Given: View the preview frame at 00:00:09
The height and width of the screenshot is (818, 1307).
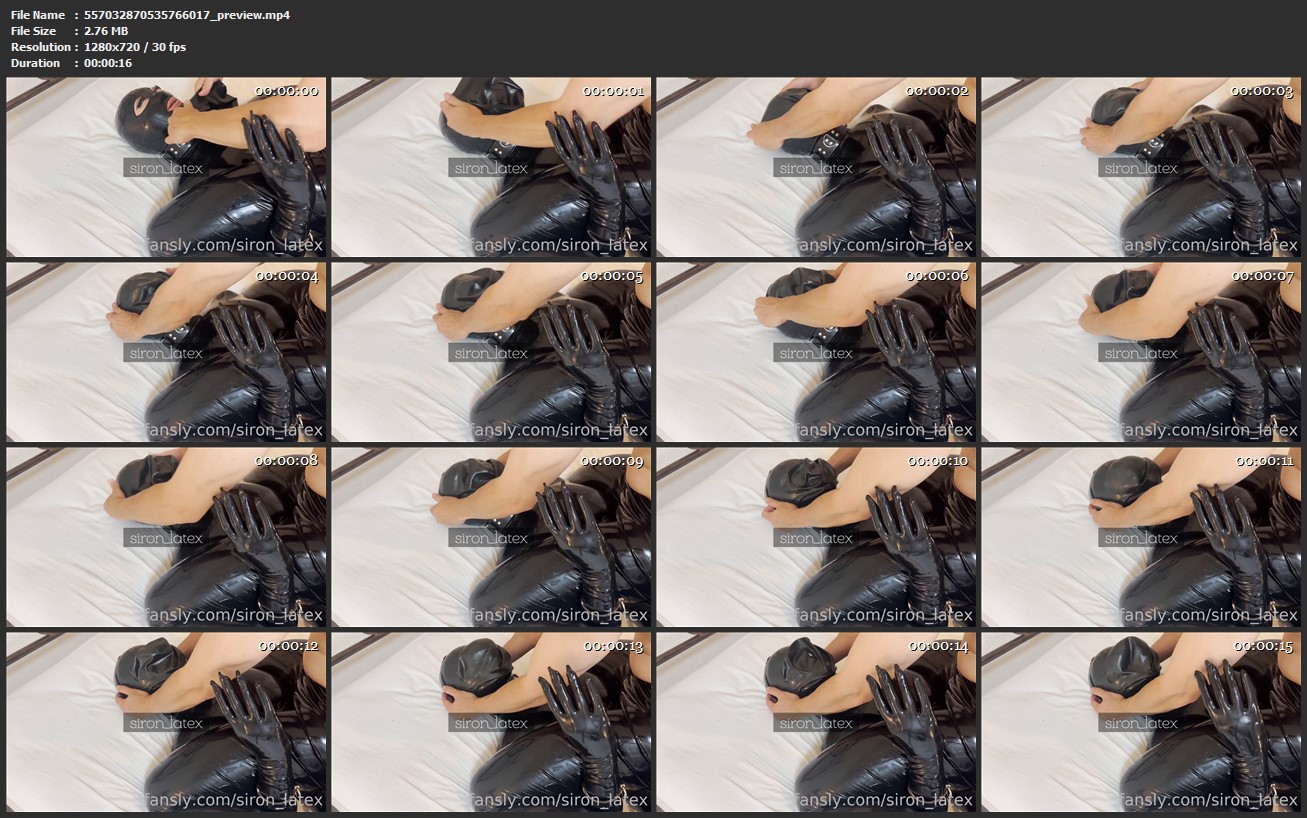Looking at the screenshot, I should coord(491,537).
